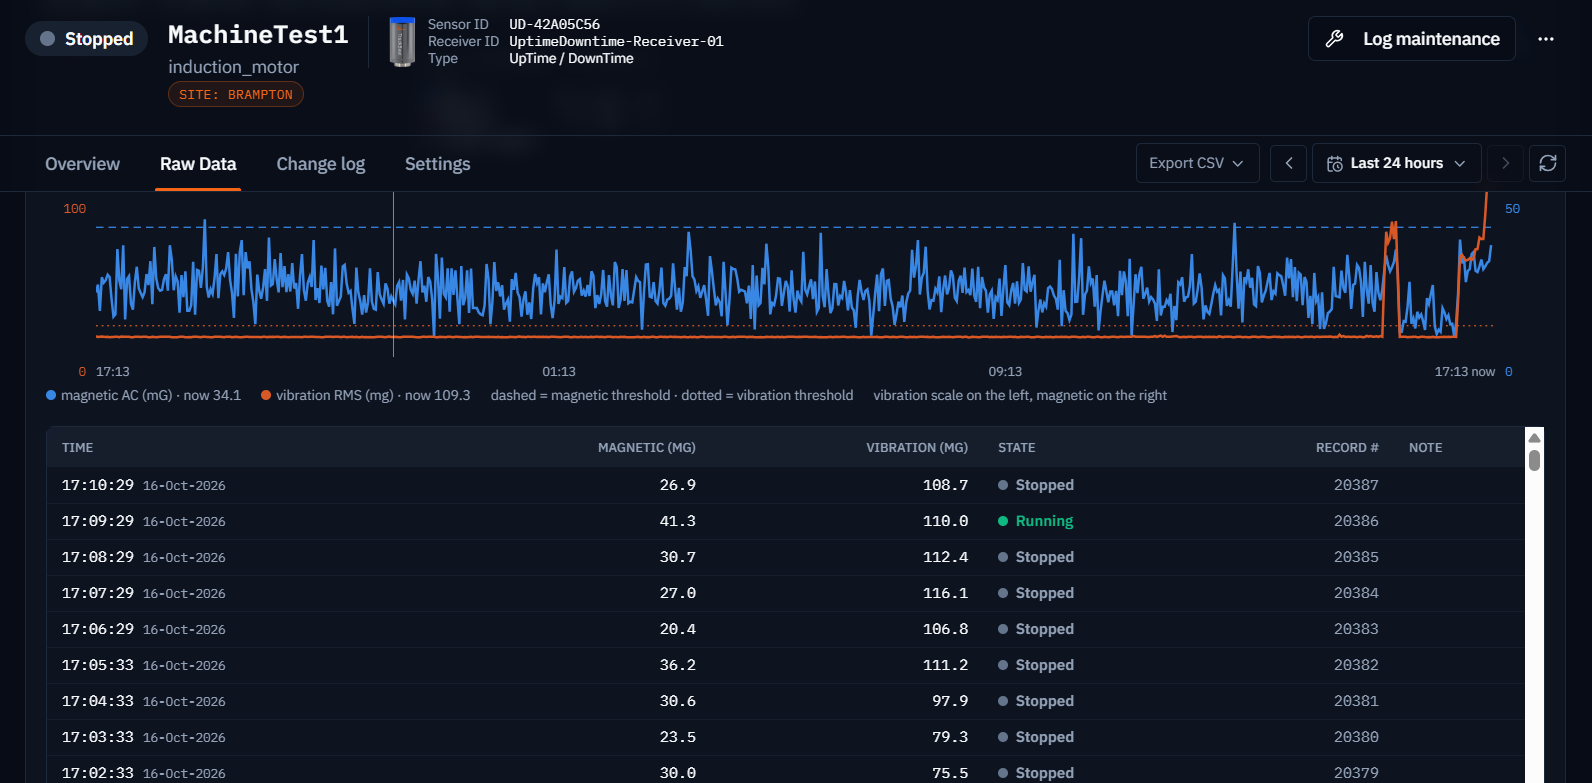Click receiver ID UptimeDowntime-Receiver-01

616,41
